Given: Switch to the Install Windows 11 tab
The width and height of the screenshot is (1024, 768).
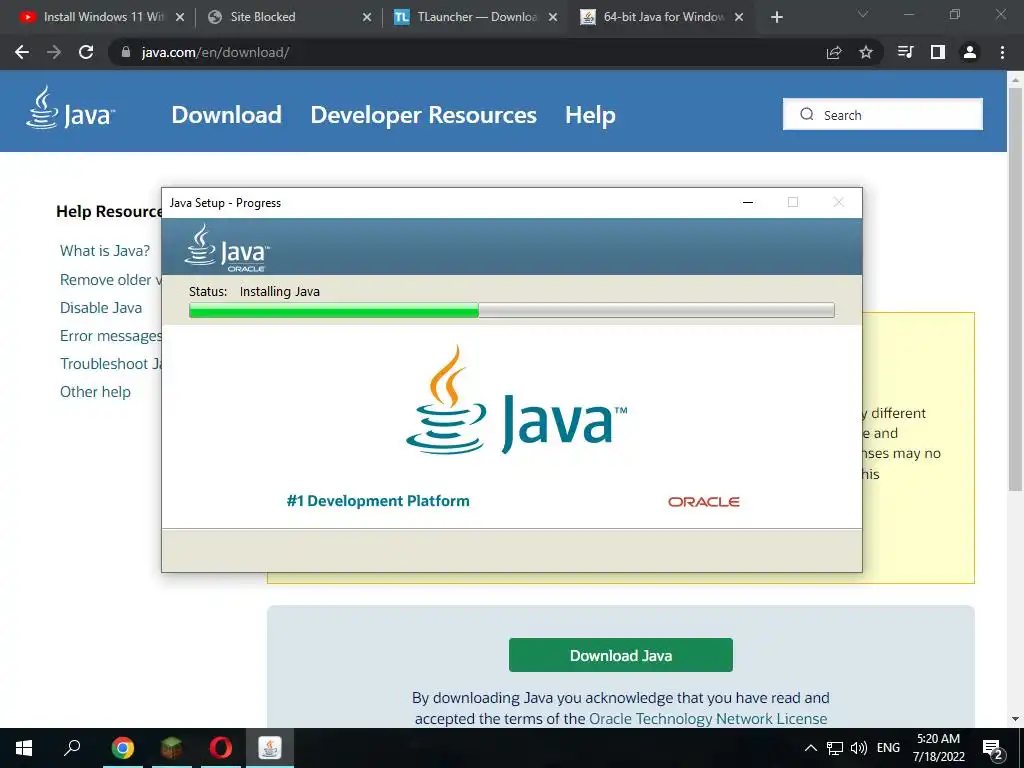Looking at the screenshot, I should (x=102, y=17).
